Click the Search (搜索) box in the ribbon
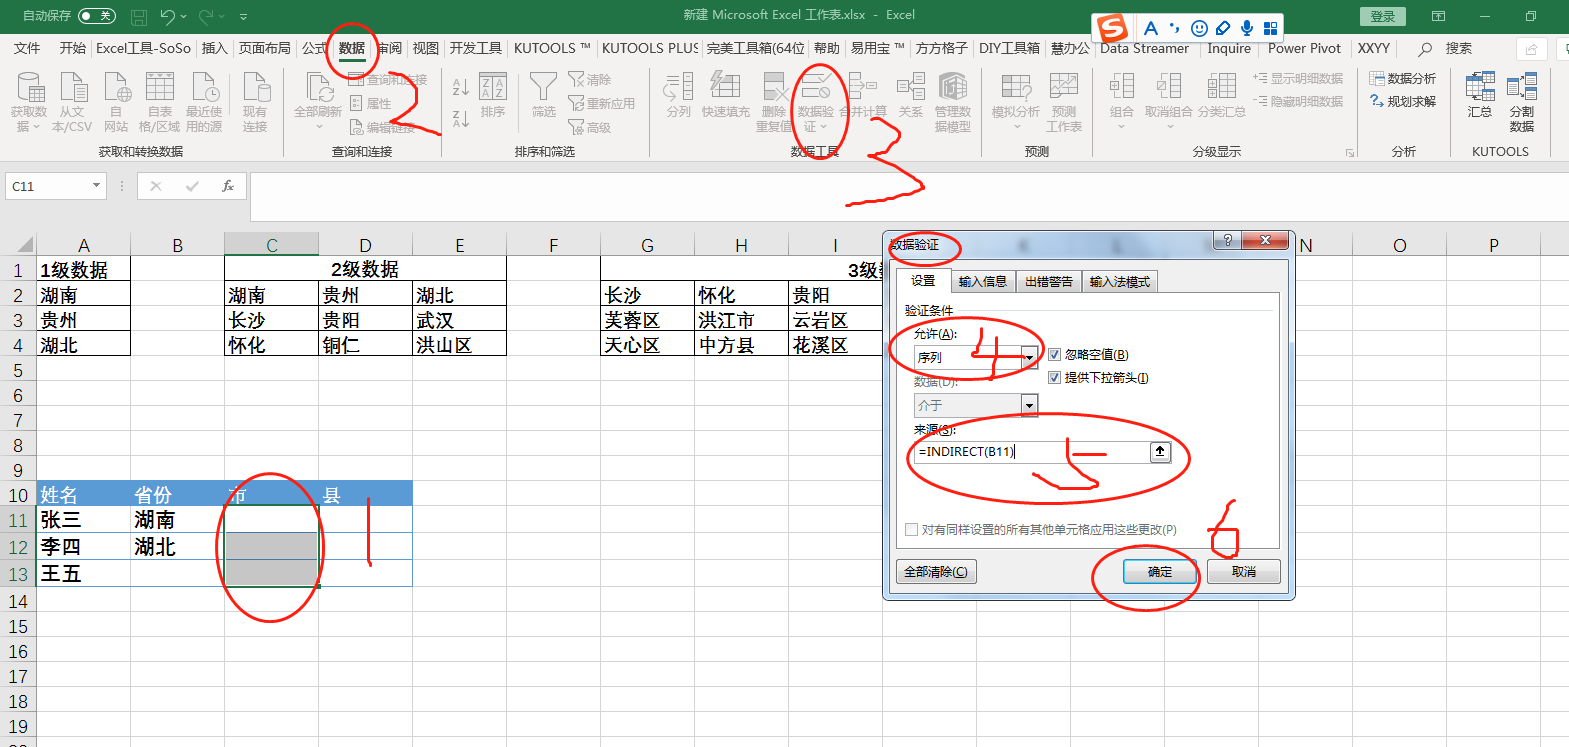Screen dimensions: 1569x747 pyautogui.click(x=1446, y=48)
